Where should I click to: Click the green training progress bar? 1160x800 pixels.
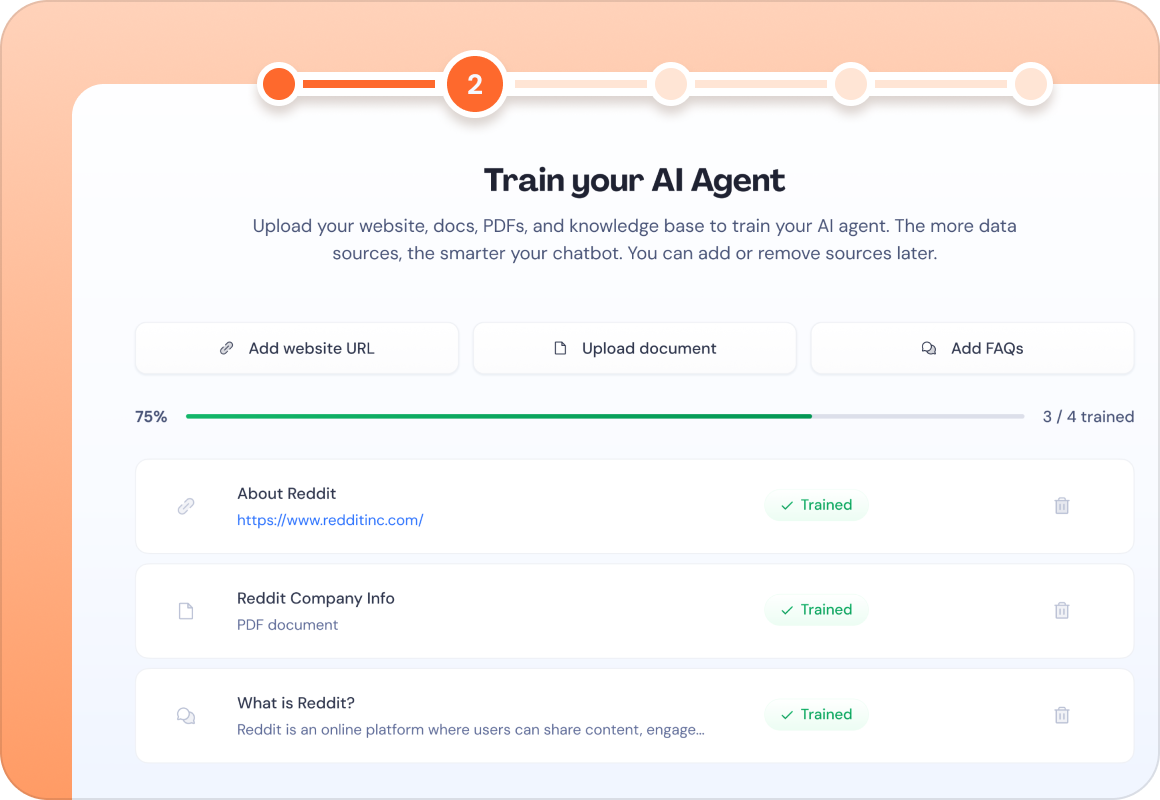499,417
